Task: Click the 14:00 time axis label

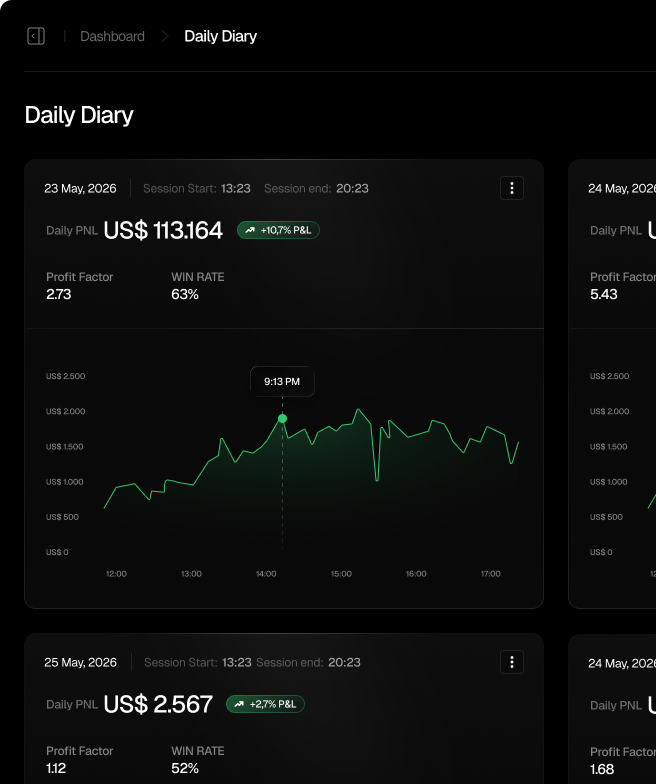Action: [266, 574]
